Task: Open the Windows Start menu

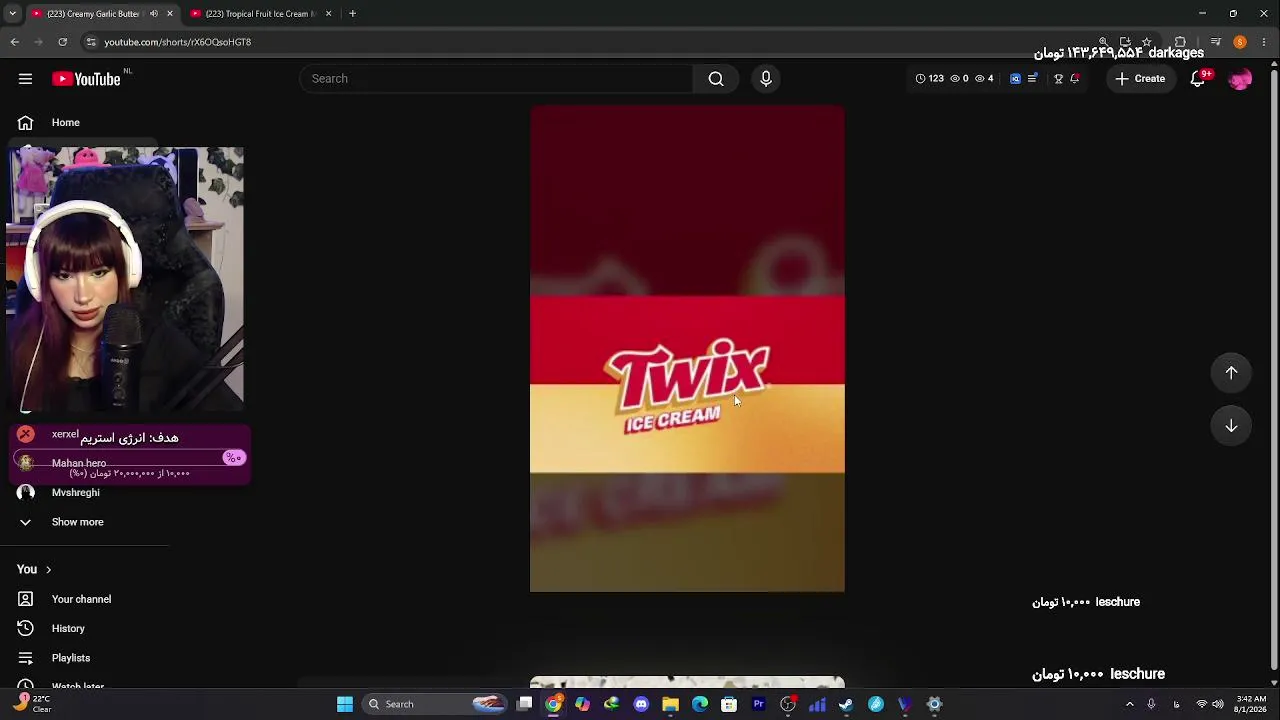Action: (345, 704)
